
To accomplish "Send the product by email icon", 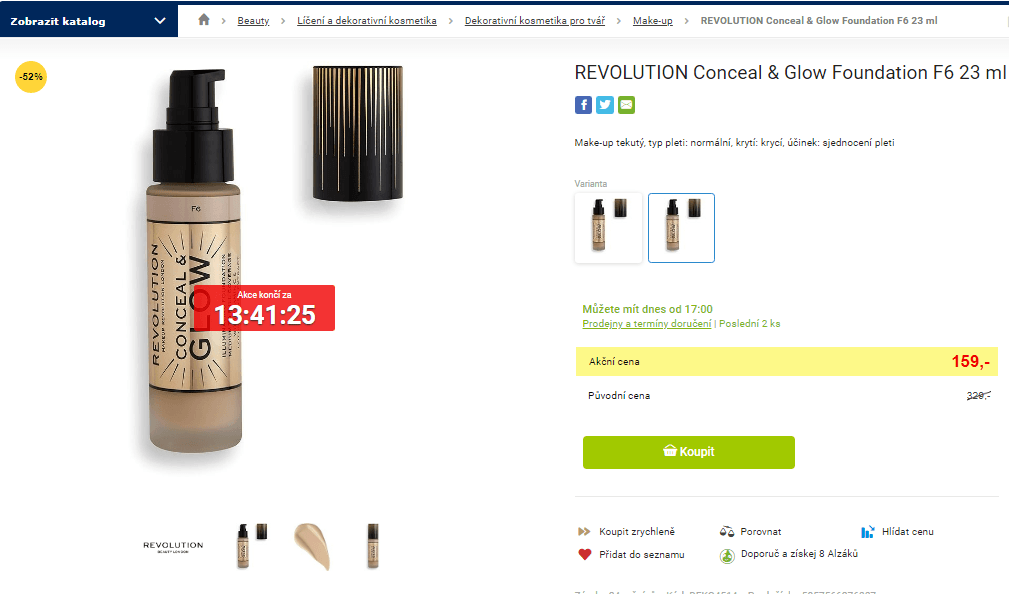I will (625, 104).
